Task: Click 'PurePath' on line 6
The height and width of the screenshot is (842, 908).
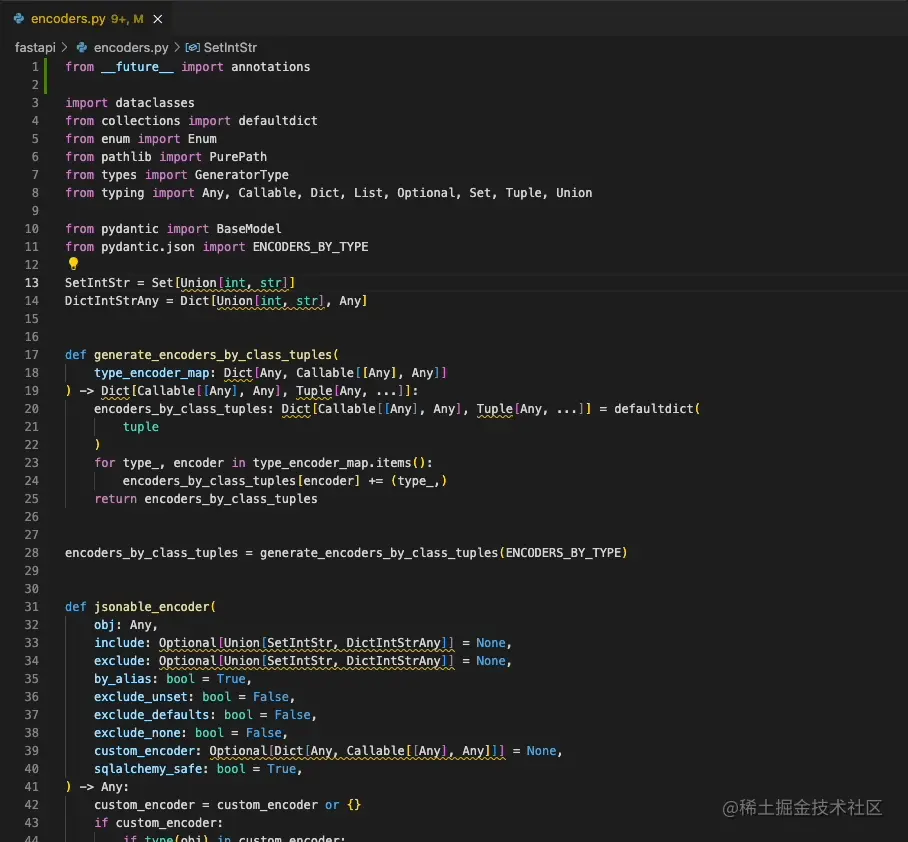Action: click(238, 156)
